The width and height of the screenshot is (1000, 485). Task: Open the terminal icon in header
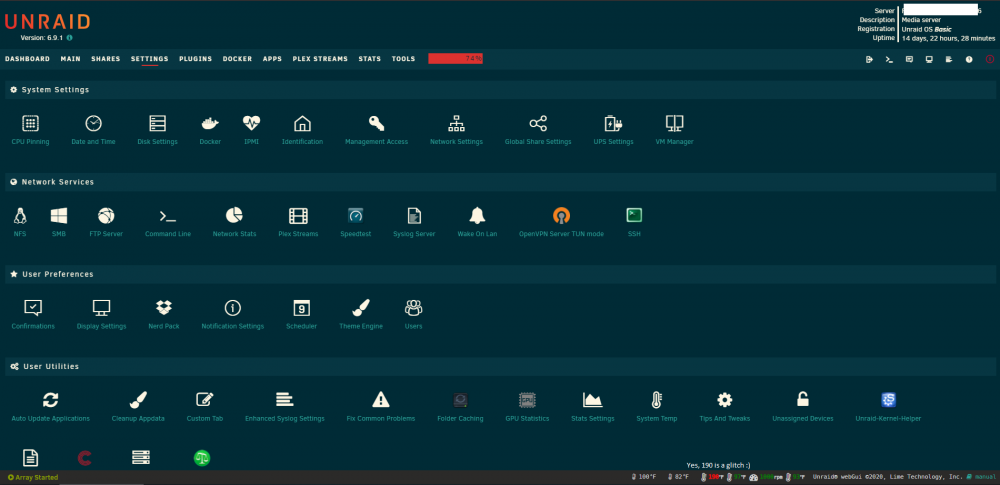[x=889, y=59]
